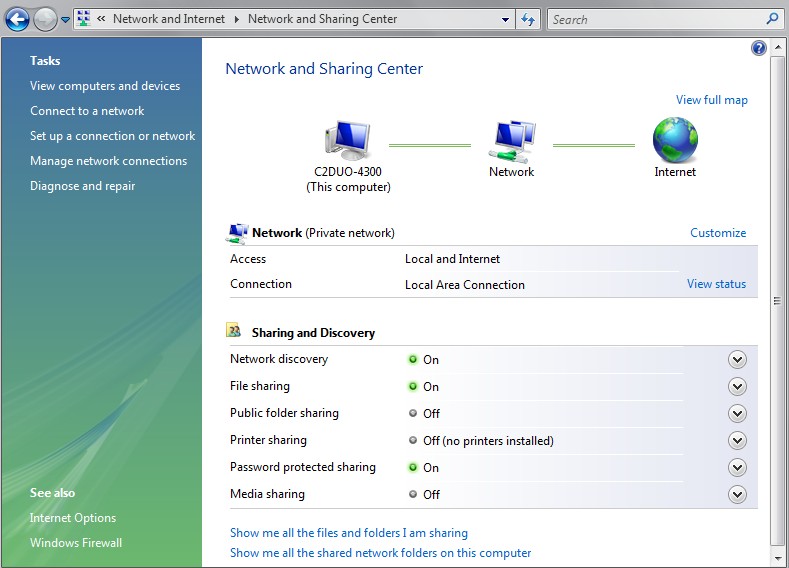Click Printer sharing Off indicator
This screenshot has height=568, width=789.
tap(413, 440)
